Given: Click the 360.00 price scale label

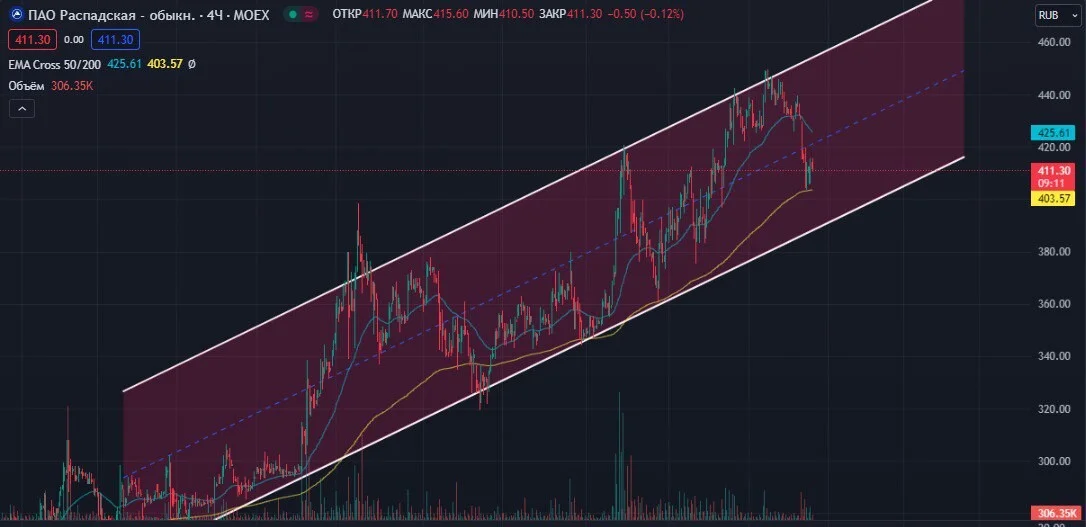Looking at the screenshot, I should 1055,304.
